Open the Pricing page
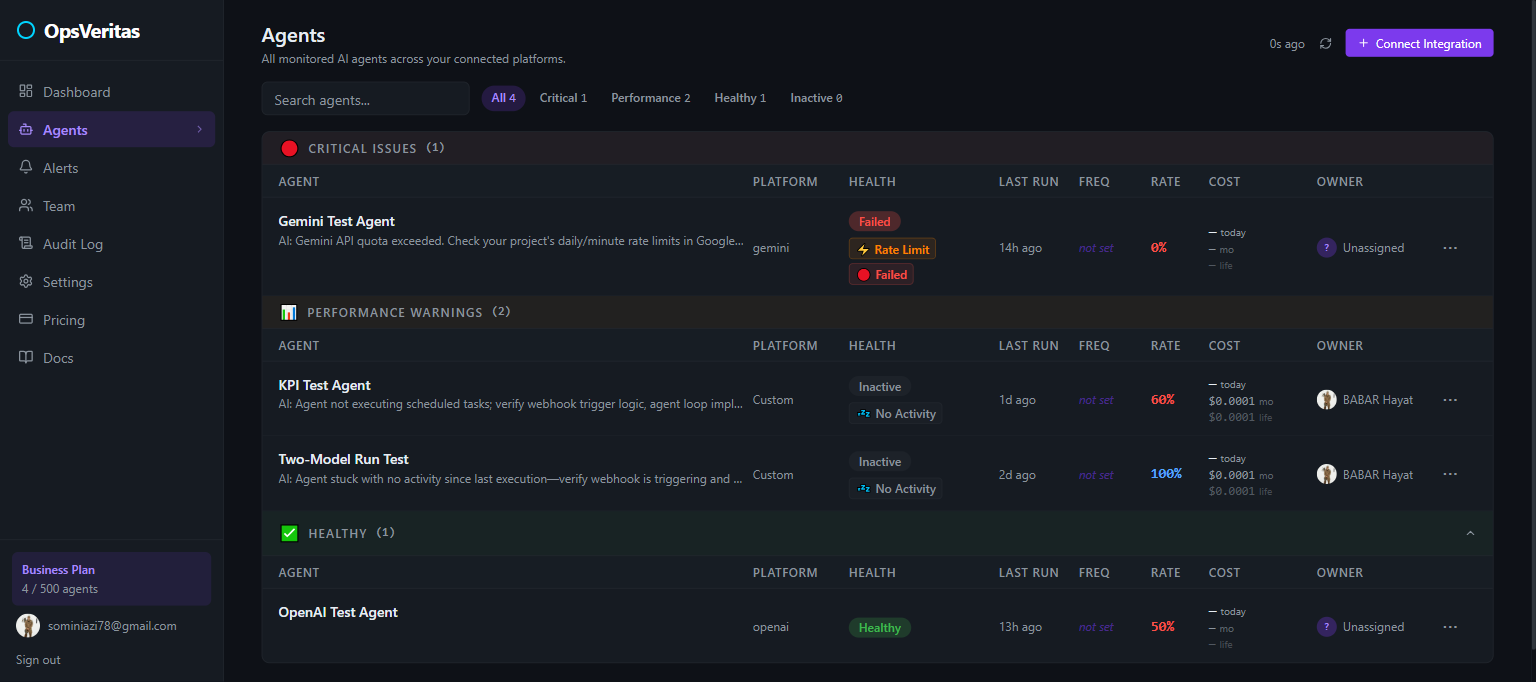Image resolution: width=1536 pixels, height=682 pixels. pos(111,320)
